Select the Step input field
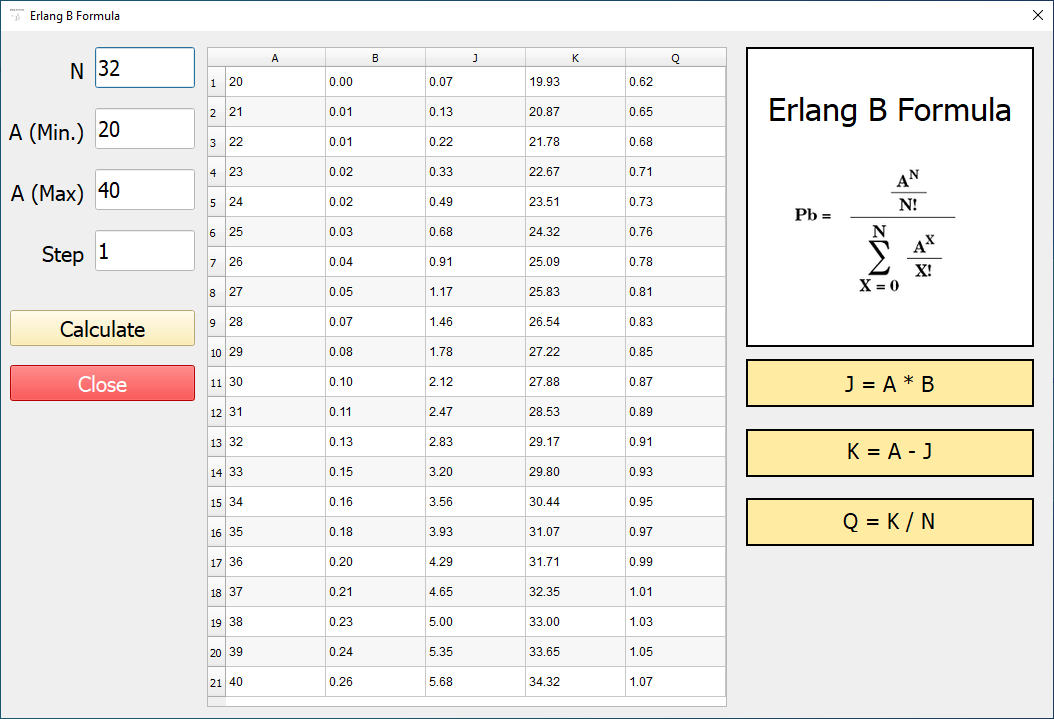 point(144,251)
